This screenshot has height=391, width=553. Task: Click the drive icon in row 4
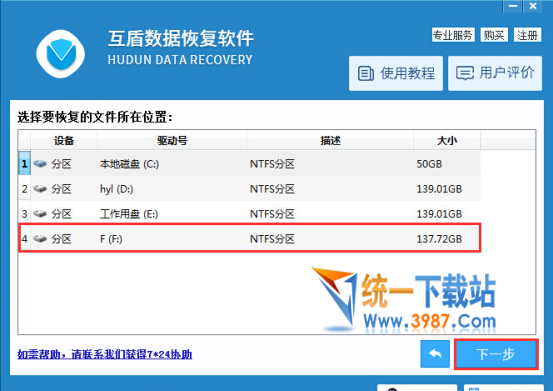point(40,239)
